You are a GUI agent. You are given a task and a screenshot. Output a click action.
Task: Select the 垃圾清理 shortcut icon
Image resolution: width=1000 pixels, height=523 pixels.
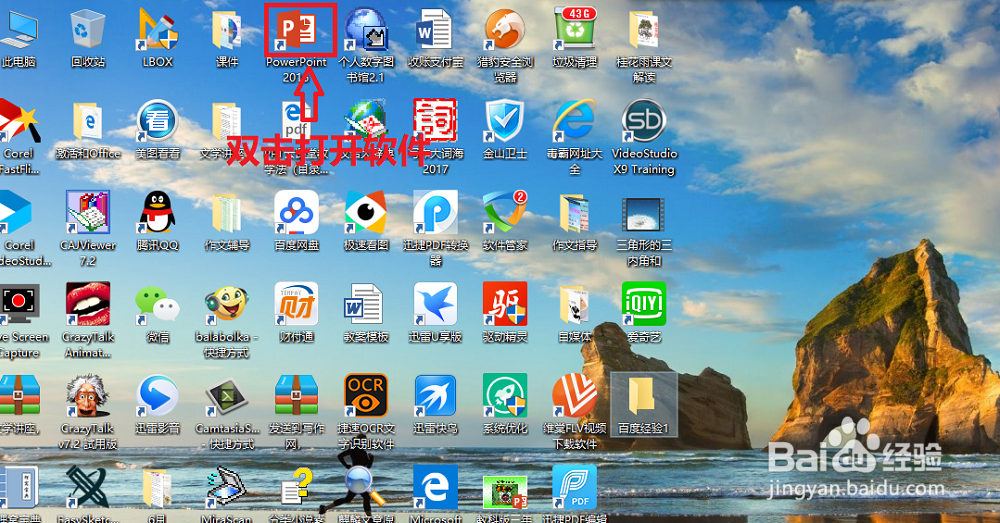coord(575,29)
